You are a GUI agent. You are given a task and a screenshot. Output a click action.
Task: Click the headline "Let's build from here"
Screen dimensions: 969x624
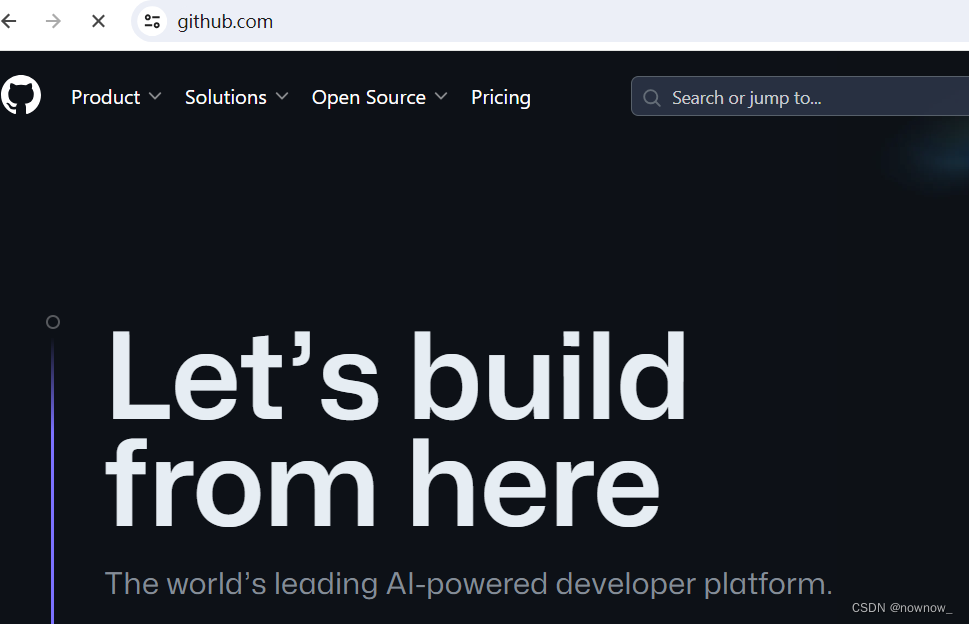point(396,428)
